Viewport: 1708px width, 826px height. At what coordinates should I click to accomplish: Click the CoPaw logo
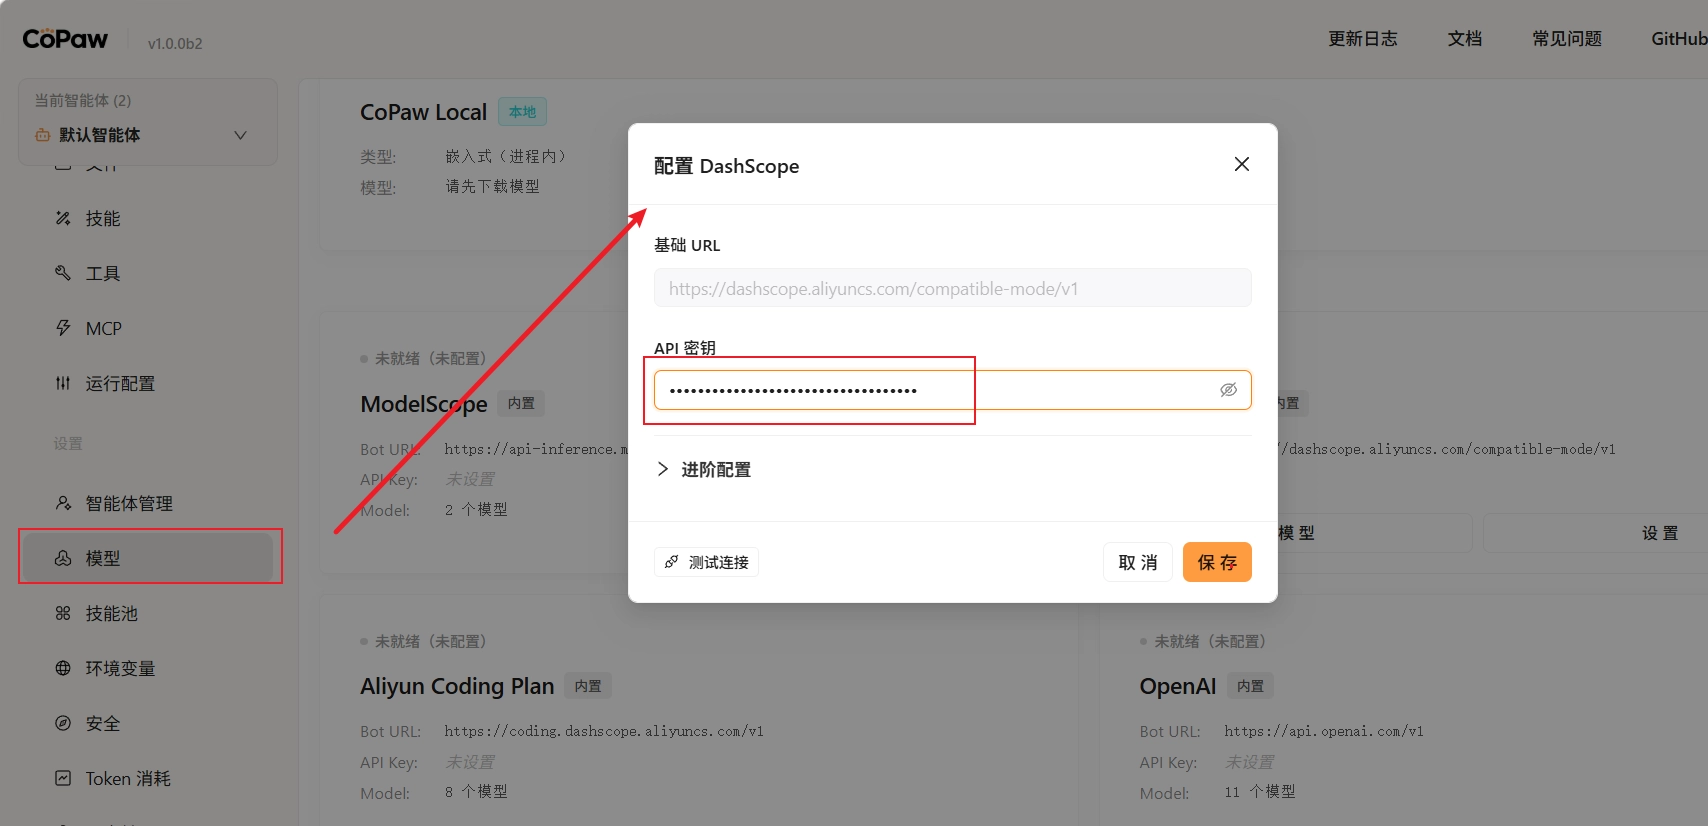click(x=65, y=39)
